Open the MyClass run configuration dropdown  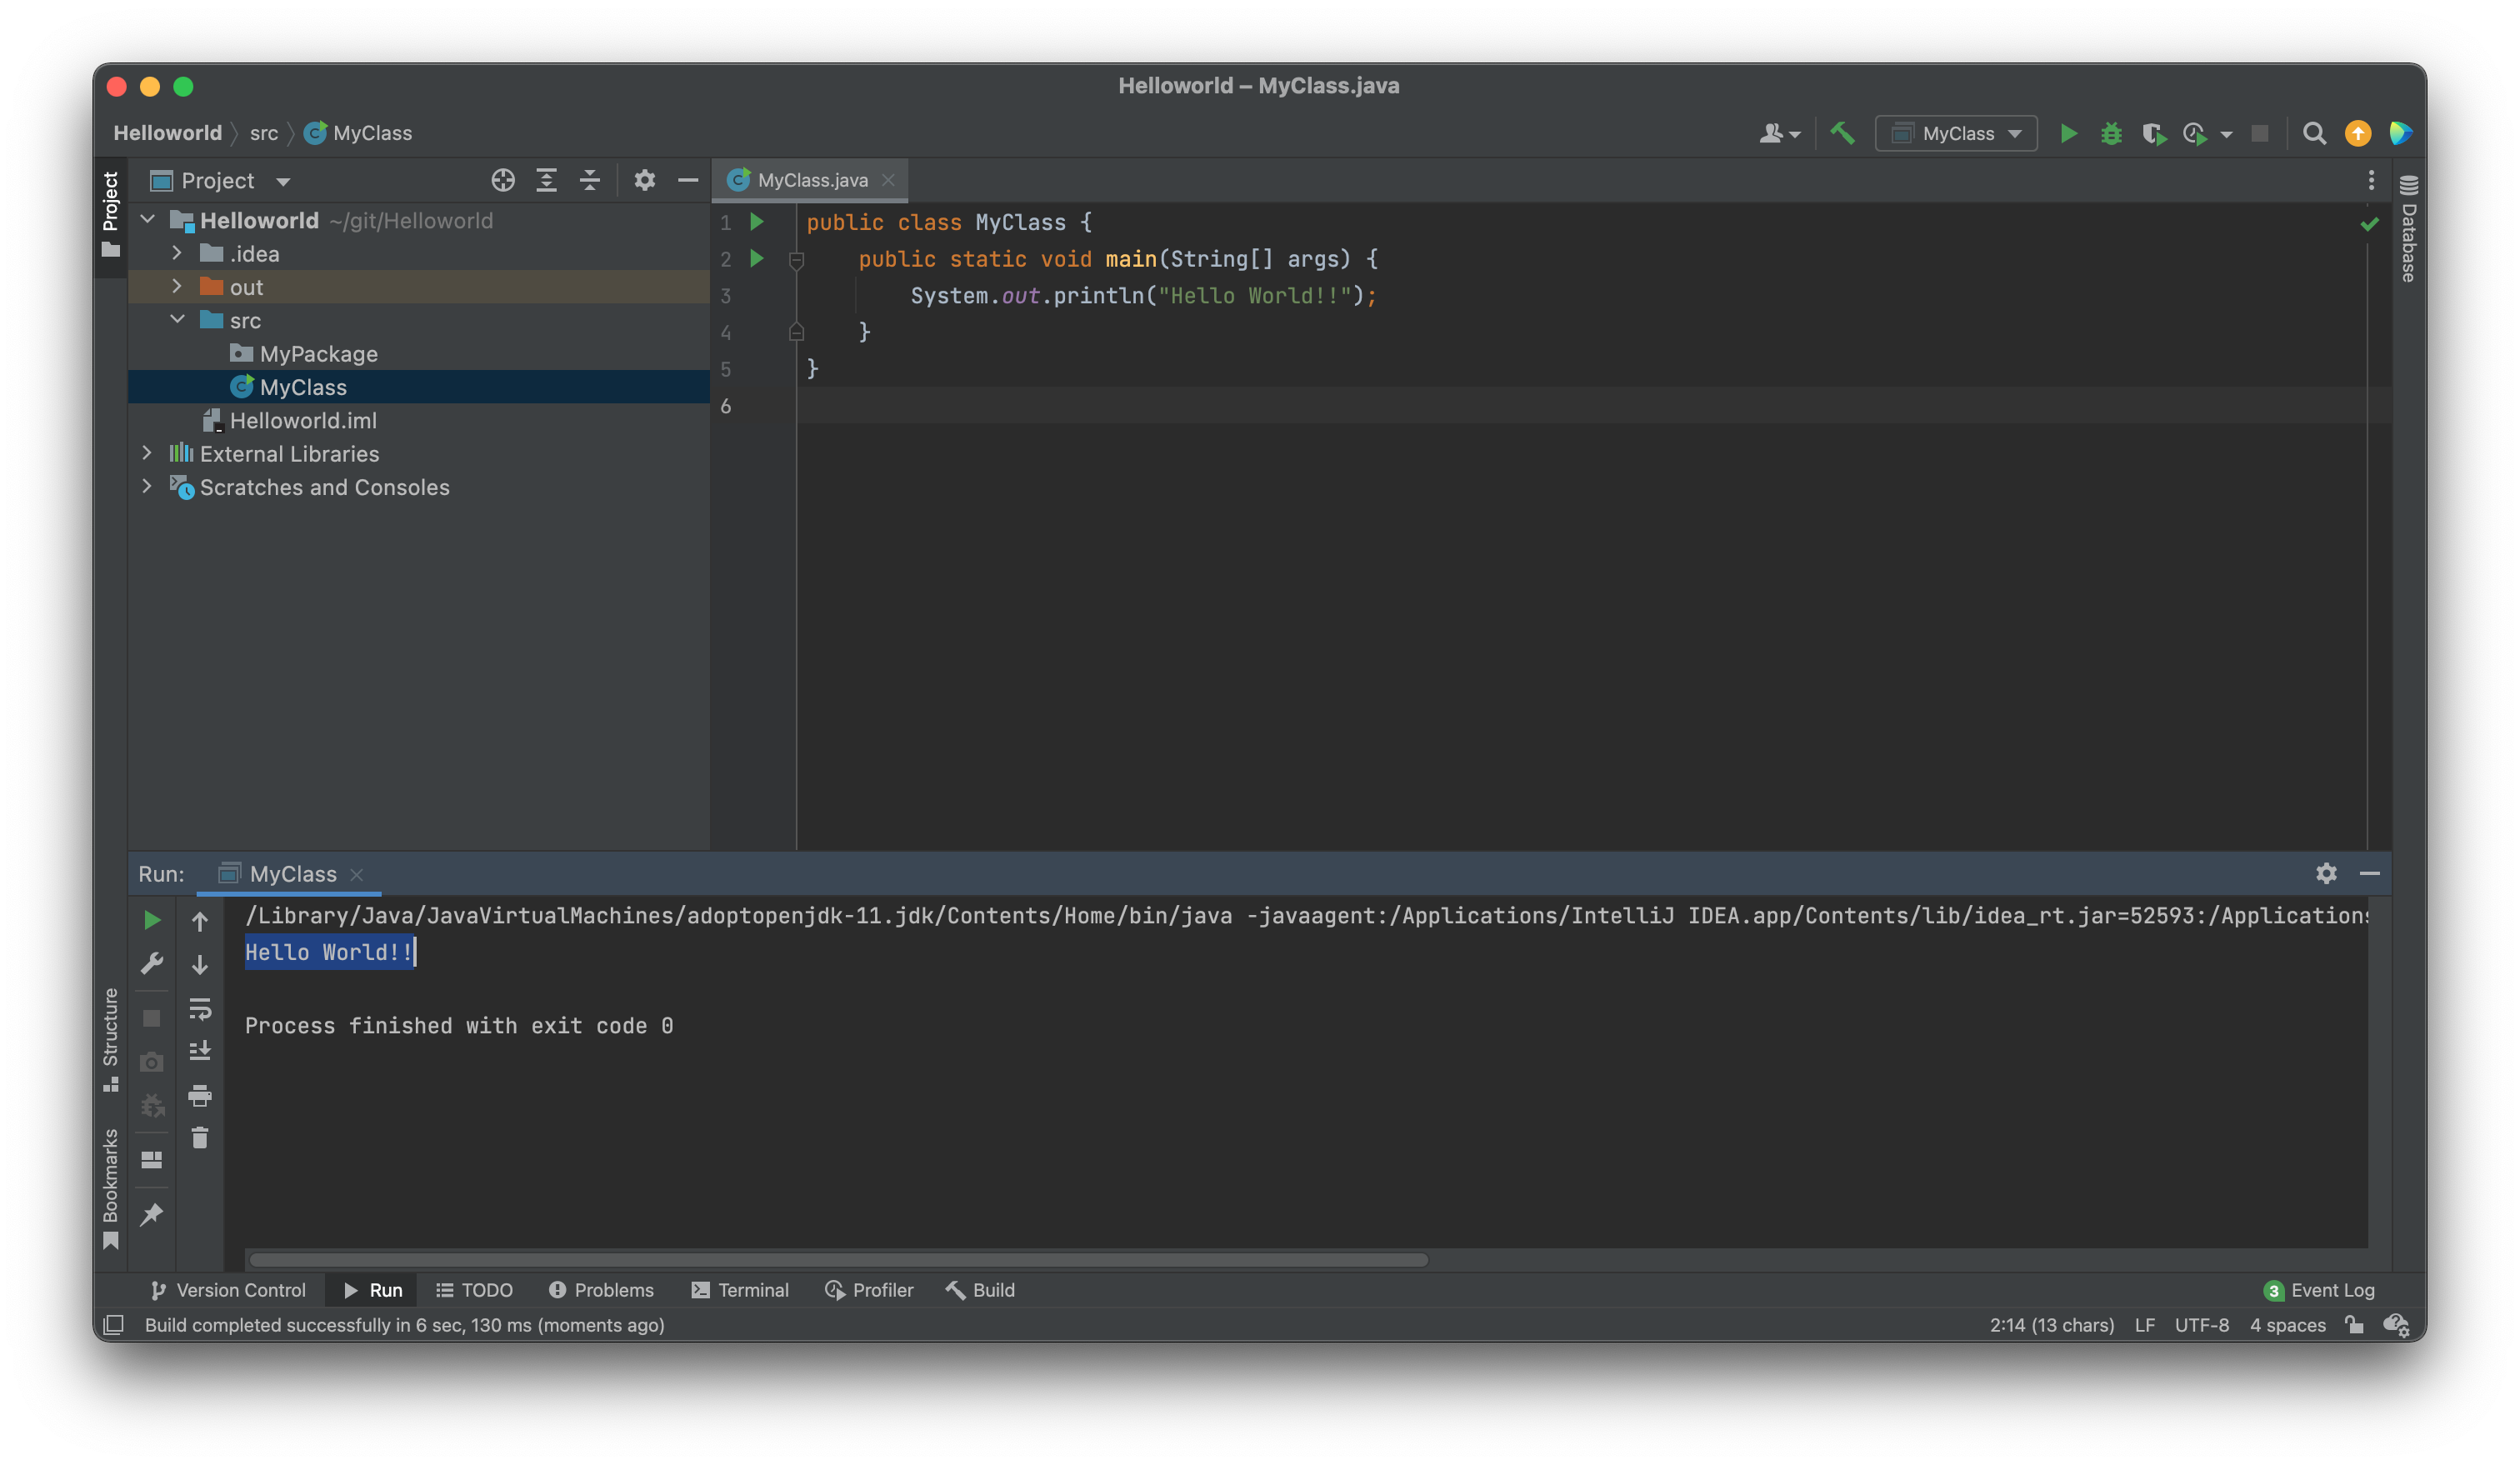1957,133
